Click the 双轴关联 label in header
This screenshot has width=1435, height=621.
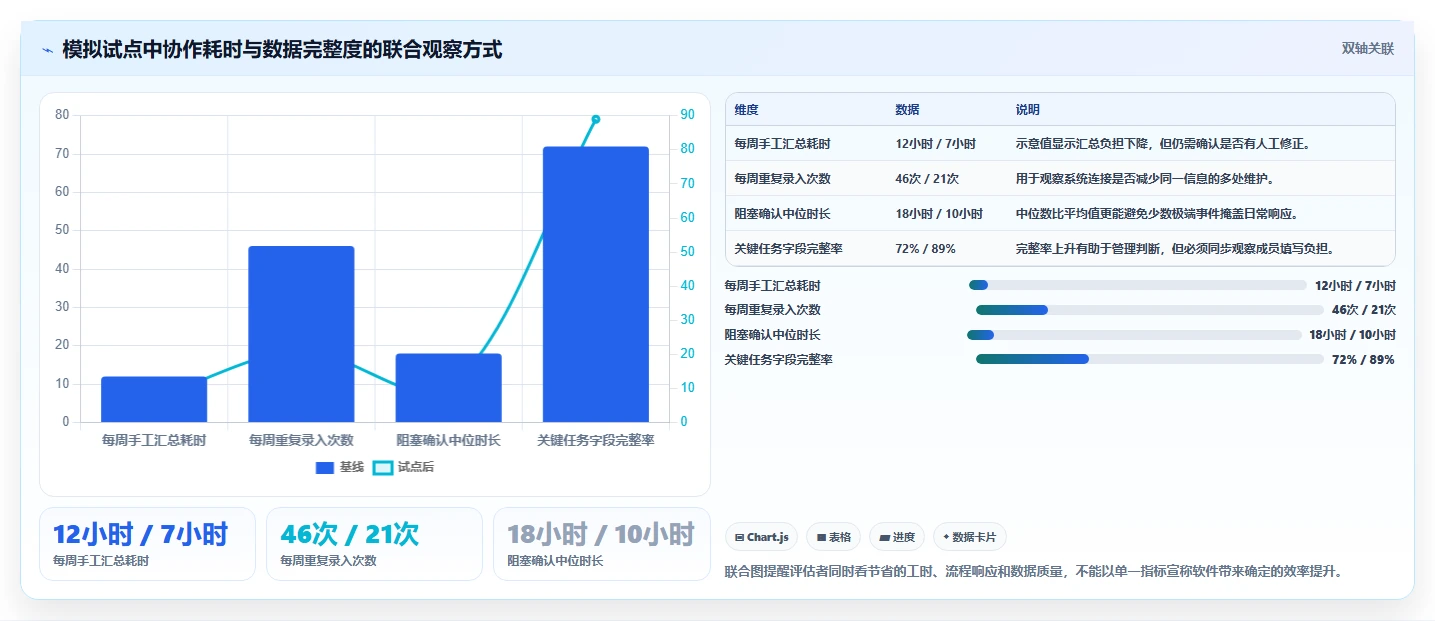click(1368, 49)
